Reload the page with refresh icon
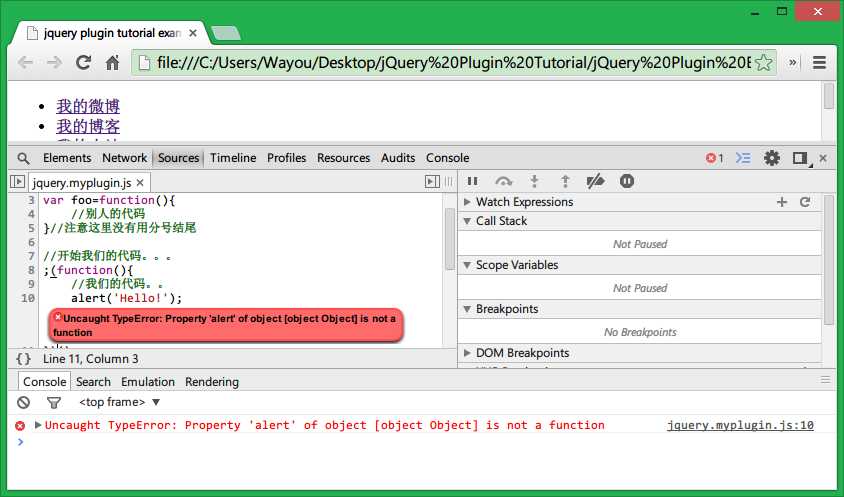Image resolution: width=844 pixels, height=497 pixels. coord(83,63)
